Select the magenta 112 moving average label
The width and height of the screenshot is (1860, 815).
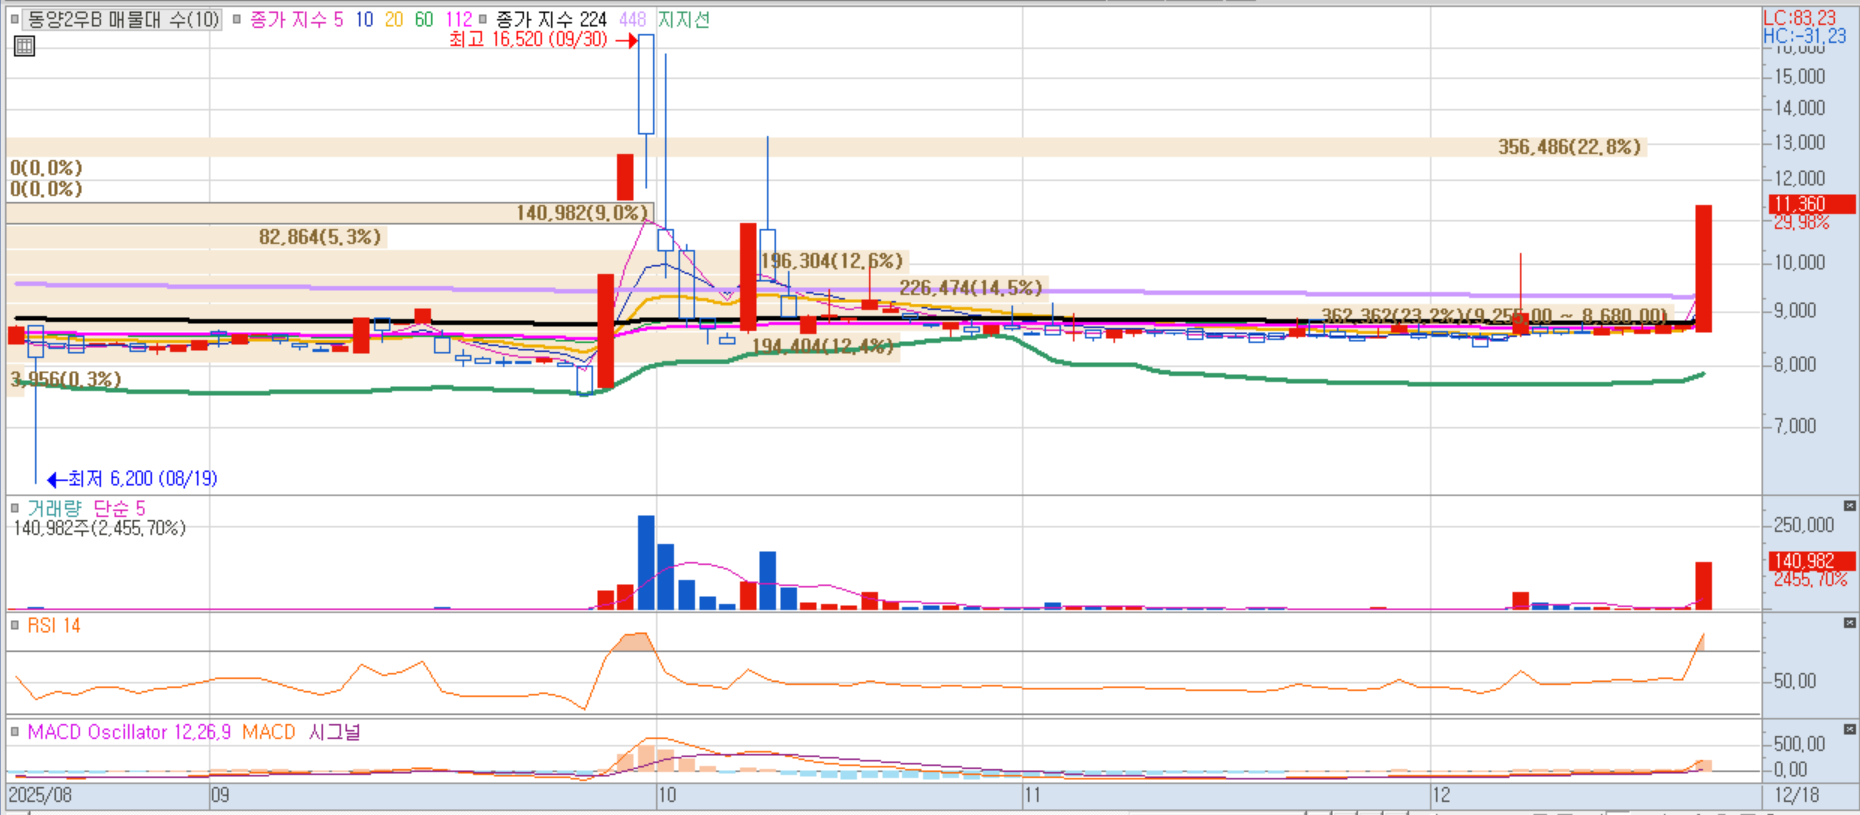[x=459, y=19]
